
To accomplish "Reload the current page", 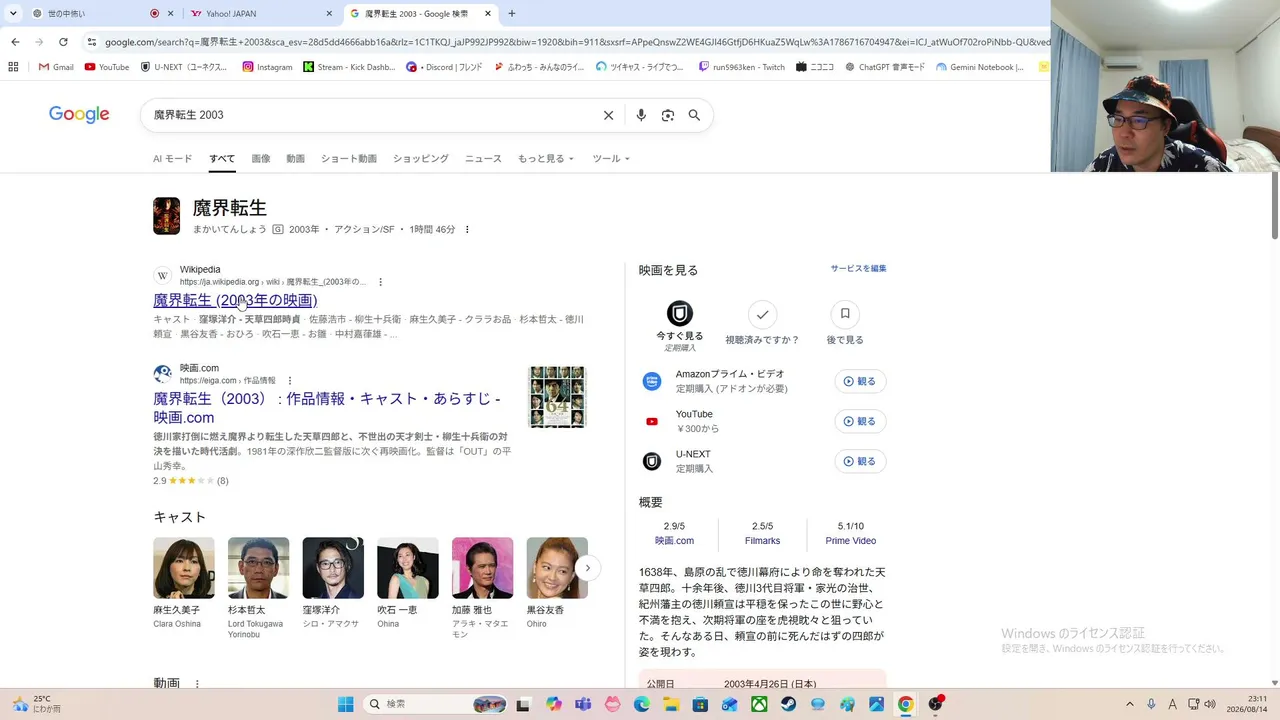I will (x=63, y=42).
